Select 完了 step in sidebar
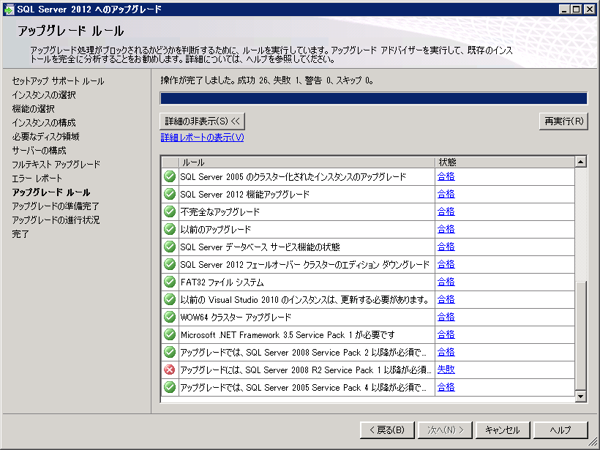Image resolution: width=600 pixels, height=450 pixels. pyautogui.click(x=20, y=234)
